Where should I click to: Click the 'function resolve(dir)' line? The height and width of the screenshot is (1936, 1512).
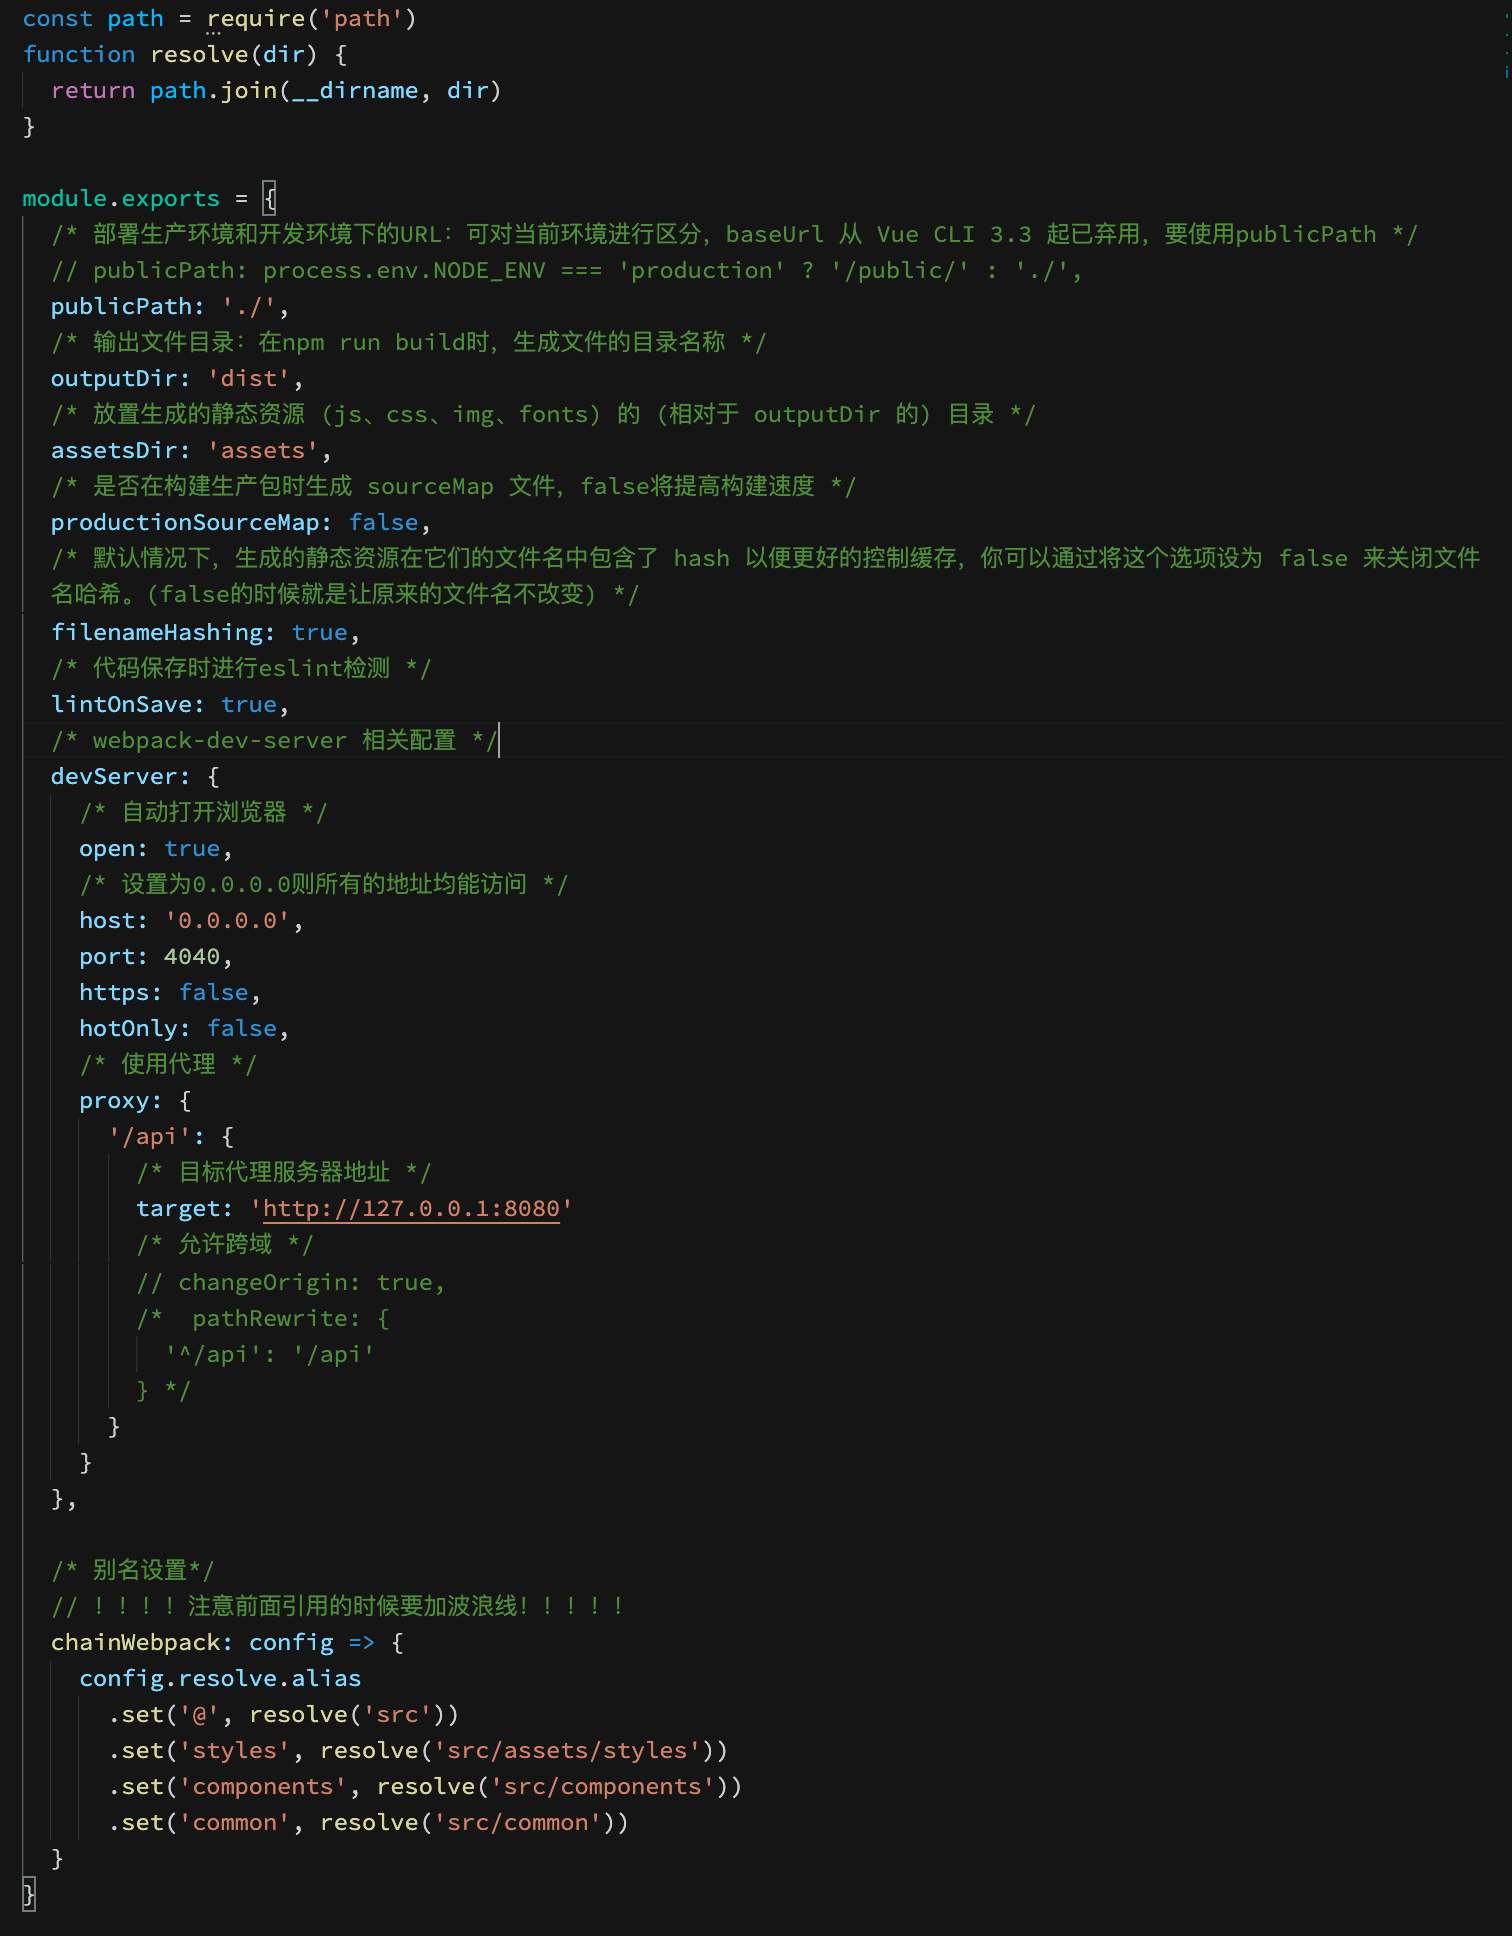pos(185,54)
